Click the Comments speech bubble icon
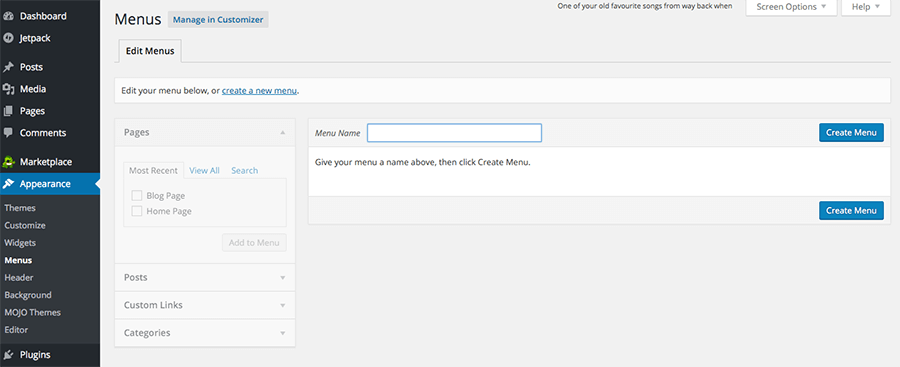Viewport: 900px width, 367px height. pyautogui.click(x=8, y=133)
